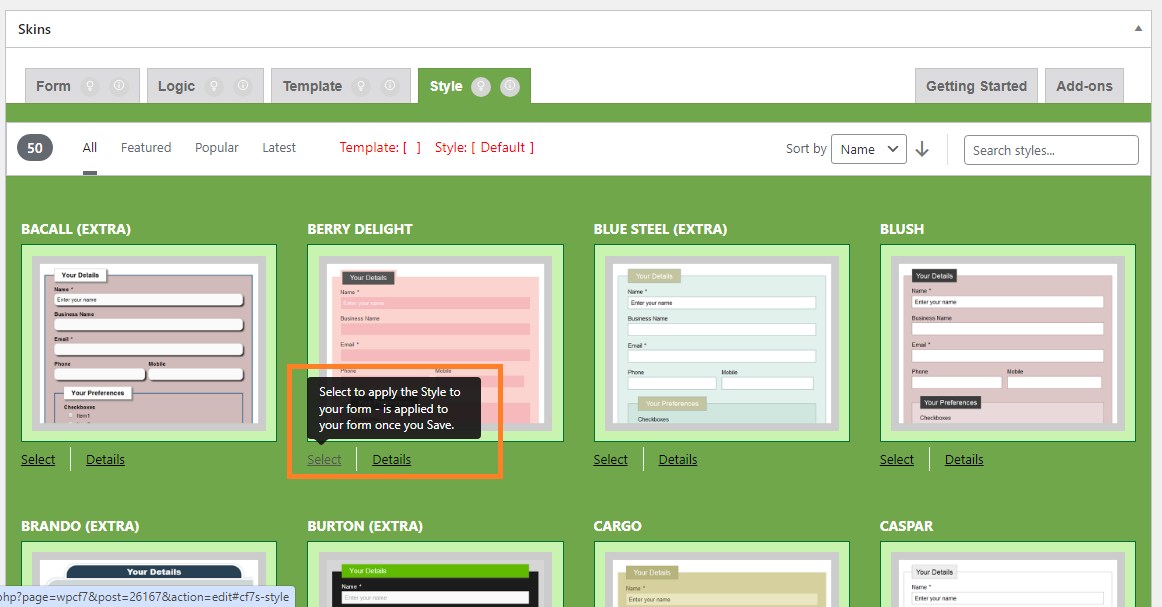Show Featured styles filter
Screen dimensions: 1162x607
coord(146,147)
